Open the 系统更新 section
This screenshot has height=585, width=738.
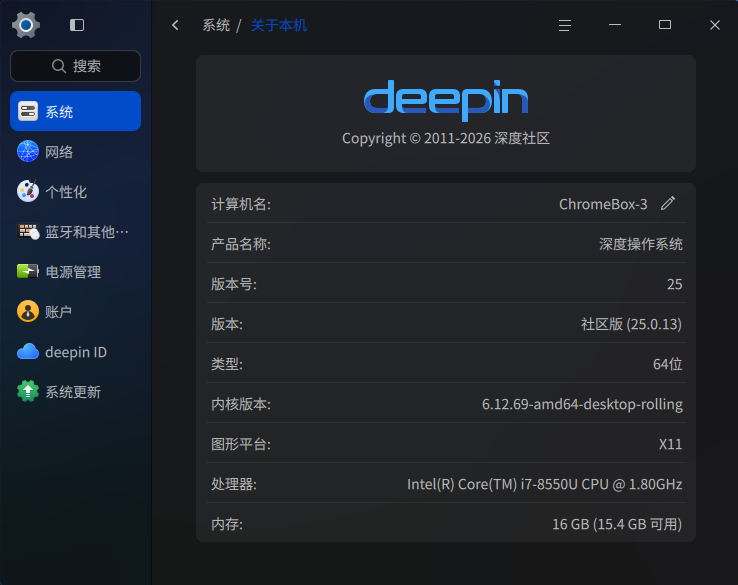click(75, 392)
